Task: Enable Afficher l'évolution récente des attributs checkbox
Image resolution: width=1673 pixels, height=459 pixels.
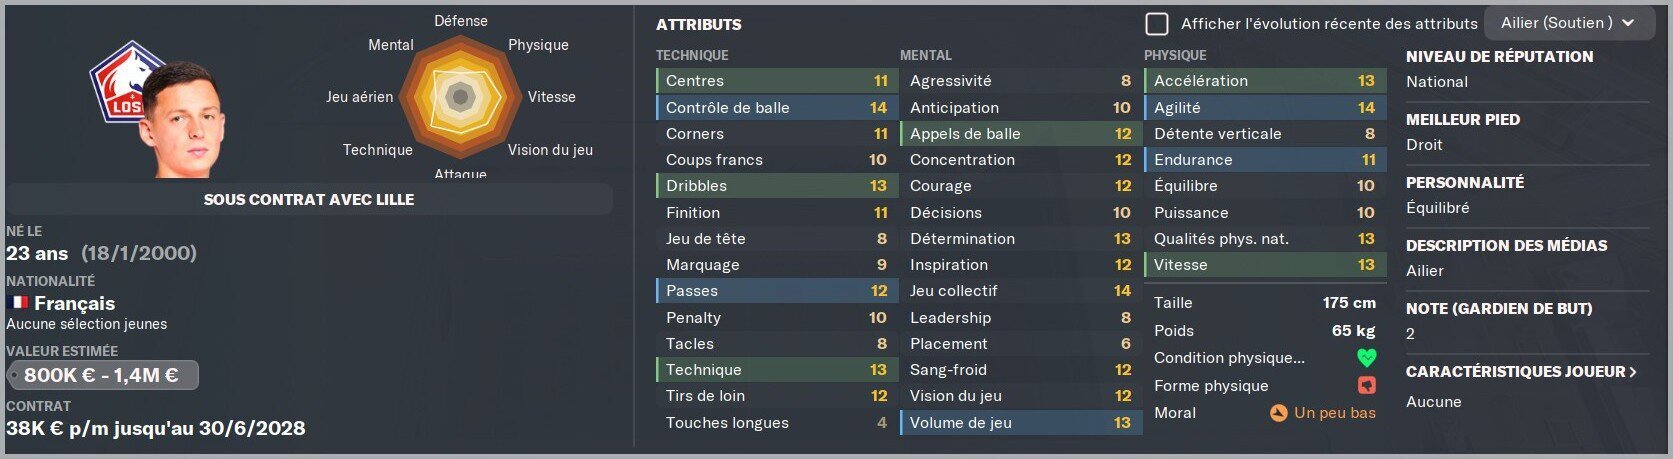Action: [1157, 23]
